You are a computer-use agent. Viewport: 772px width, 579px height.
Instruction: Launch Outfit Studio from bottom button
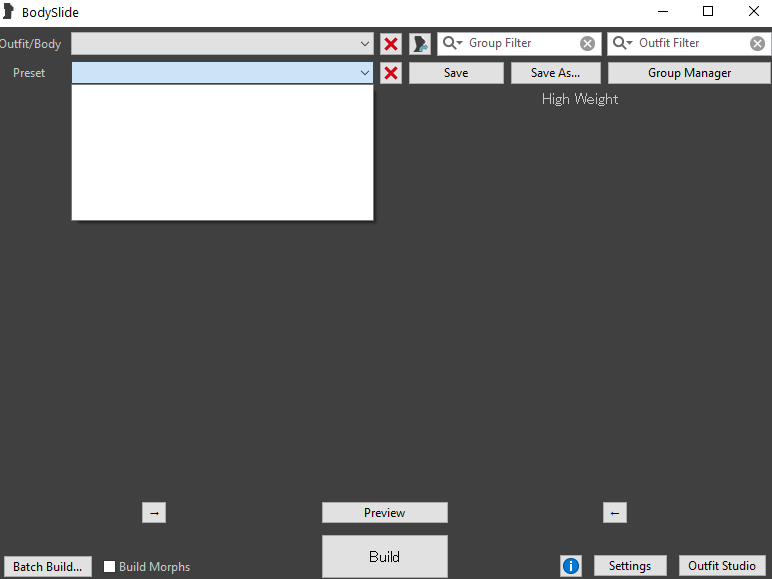(x=722, y=566)
